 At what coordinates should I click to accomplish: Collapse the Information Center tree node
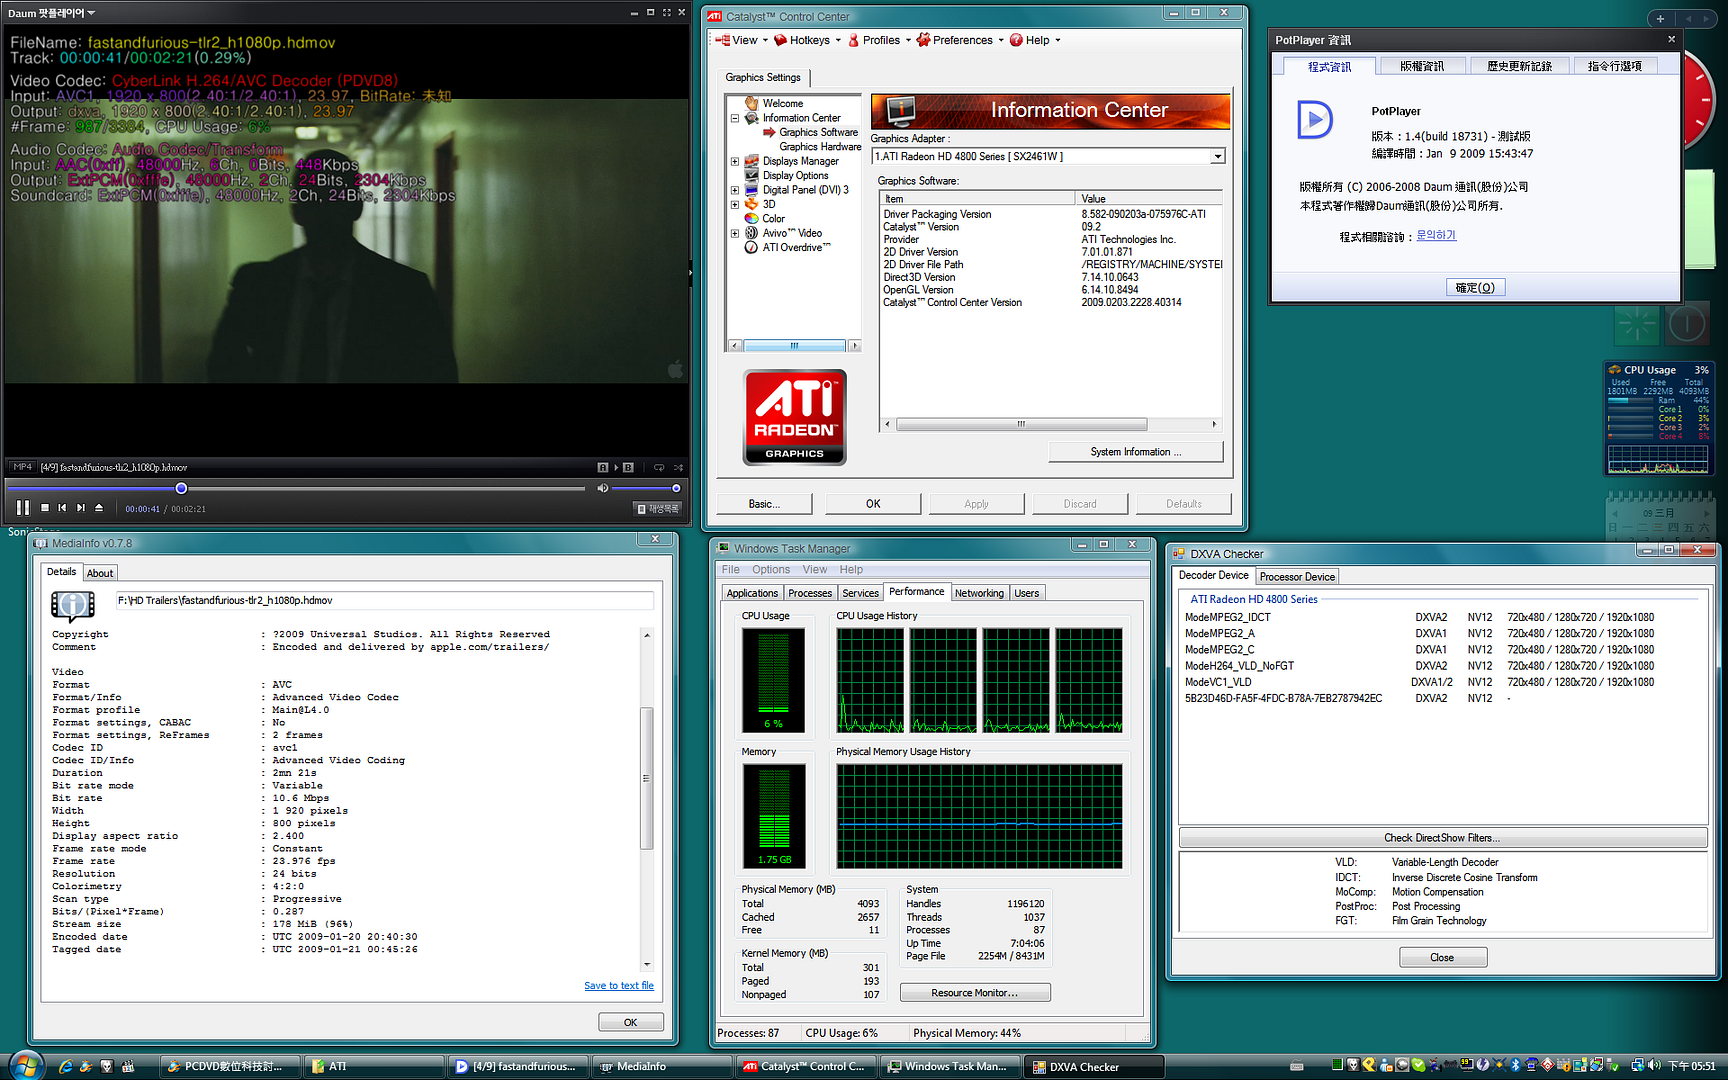pyautogui.click(x=735, y=118)
